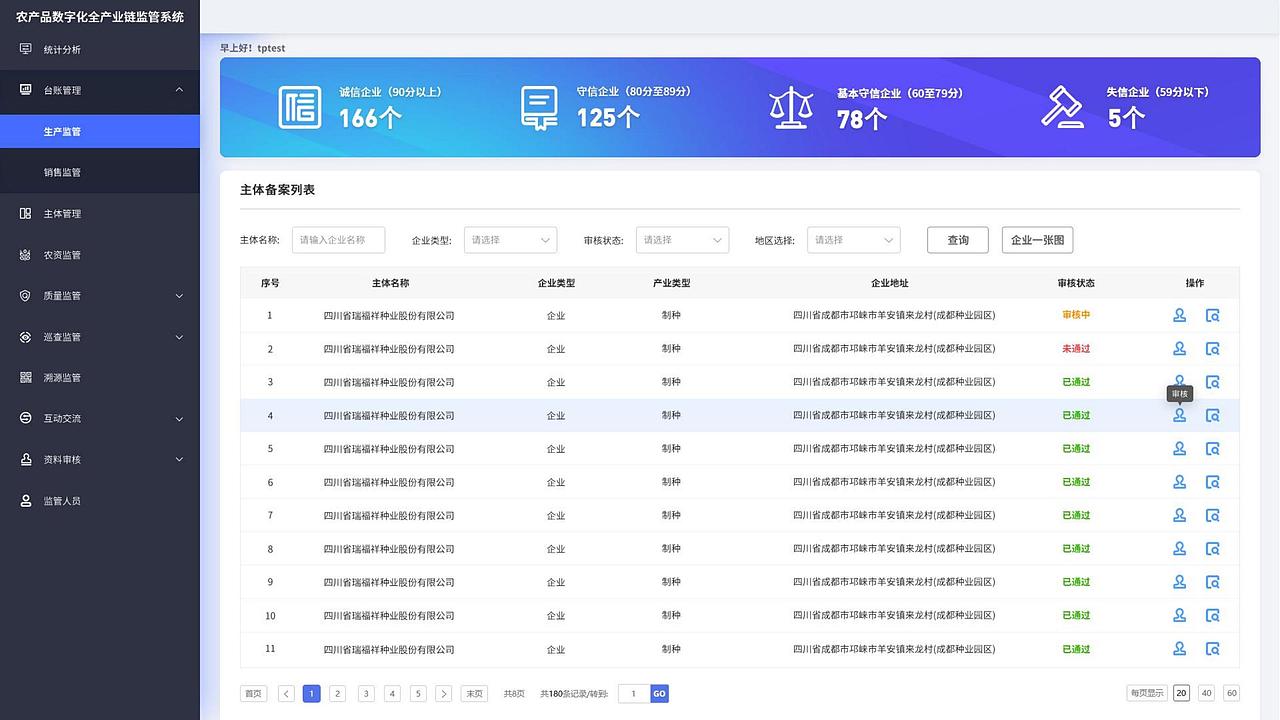Open the 审核状态 dropdown
Image resolution: width=1280 pixels, height=720 pixels.
pos(682,240)
